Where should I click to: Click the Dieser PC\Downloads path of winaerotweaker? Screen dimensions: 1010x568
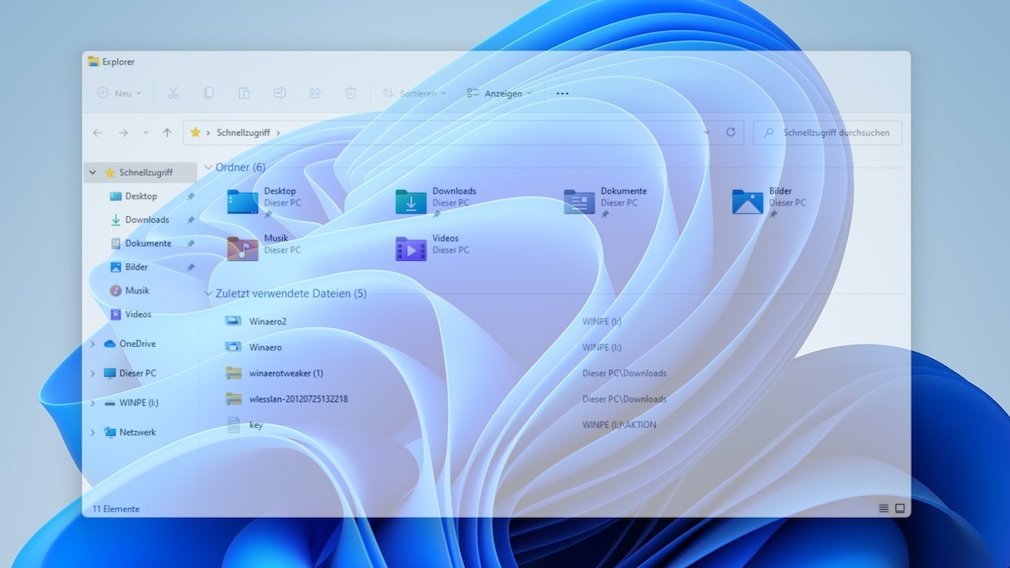click(x=624, y=374)
